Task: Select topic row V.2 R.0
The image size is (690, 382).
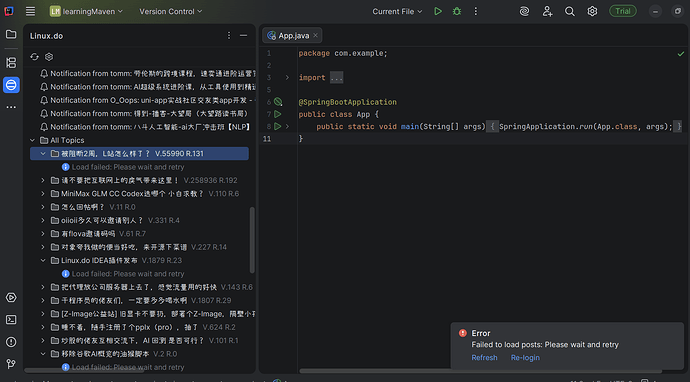Action: pyautogui.click(x=114, y=354)
